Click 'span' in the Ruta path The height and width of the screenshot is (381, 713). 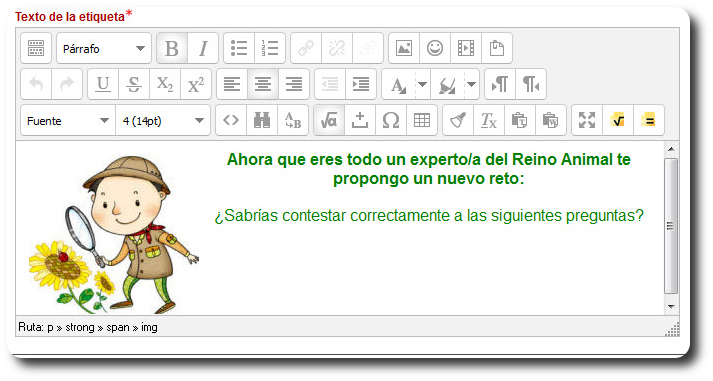pyautogui.click(x=118, y=327)
